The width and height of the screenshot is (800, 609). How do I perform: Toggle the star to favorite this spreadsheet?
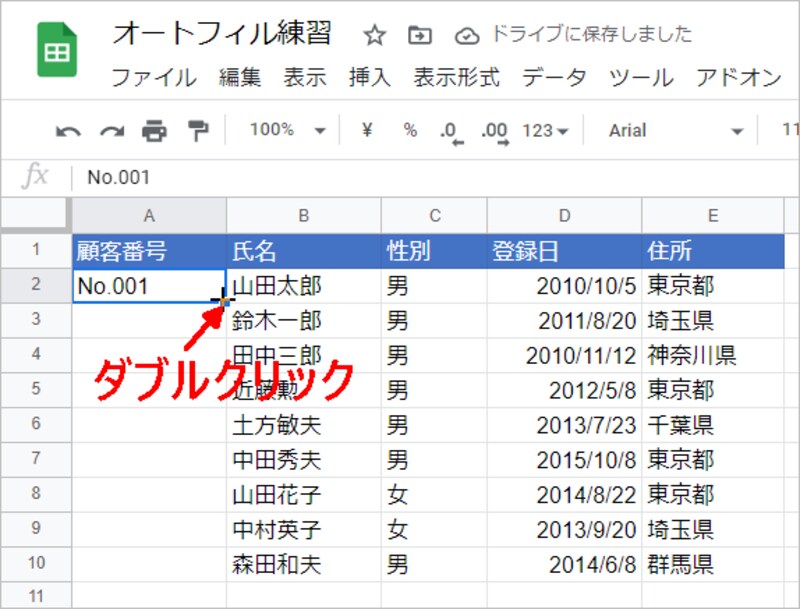(374, 34)
